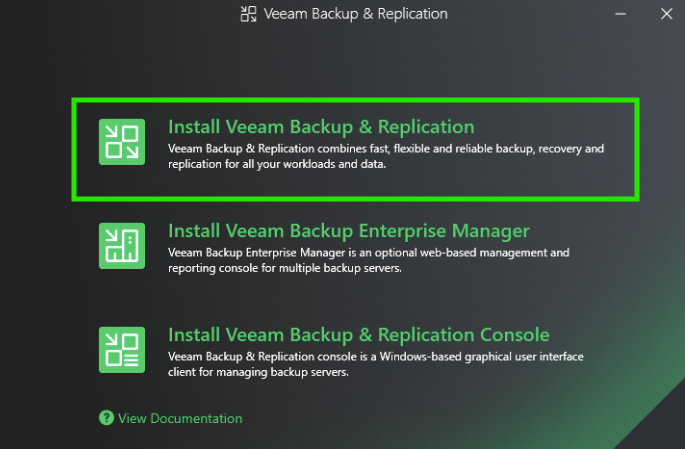The width and height of the screenshot is (685, 449).
Task: Click the empty title bar area left of the logo
Action: click(x=120, y=14)
